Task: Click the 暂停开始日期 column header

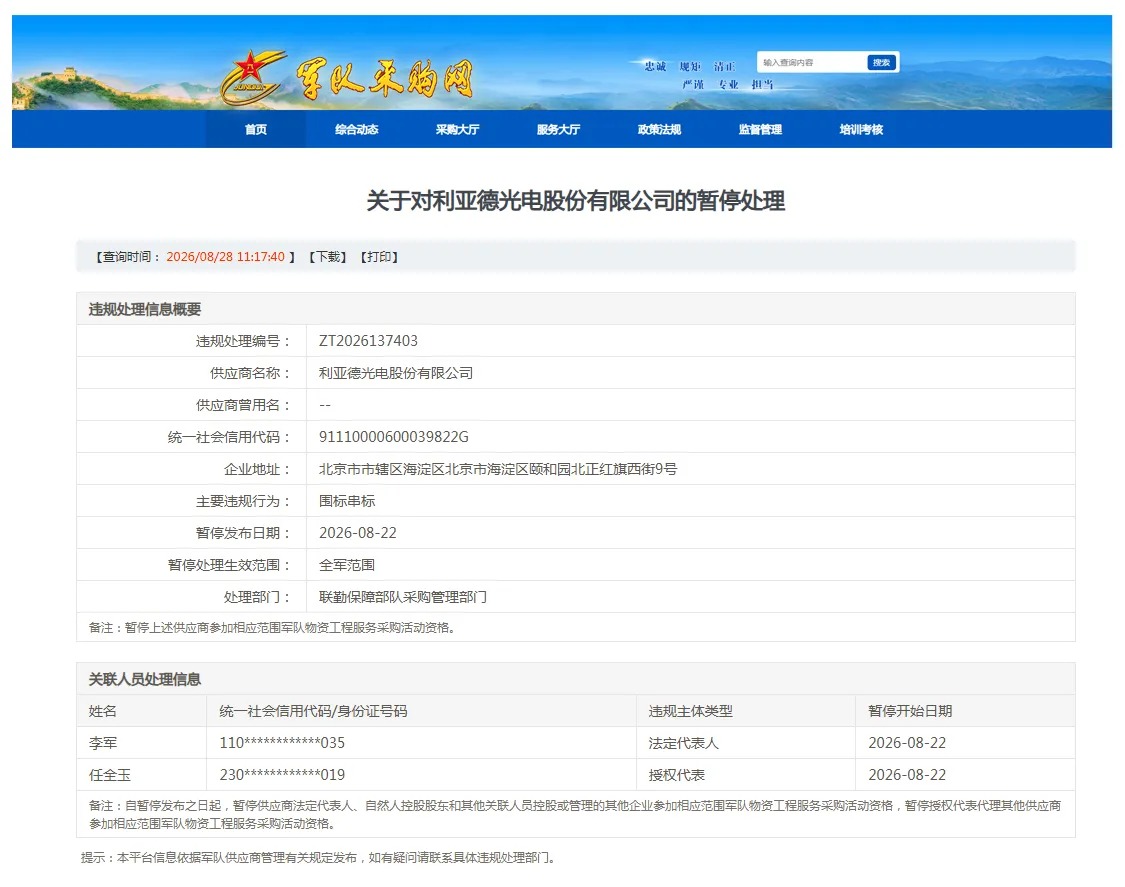Action: click(910, 711)
